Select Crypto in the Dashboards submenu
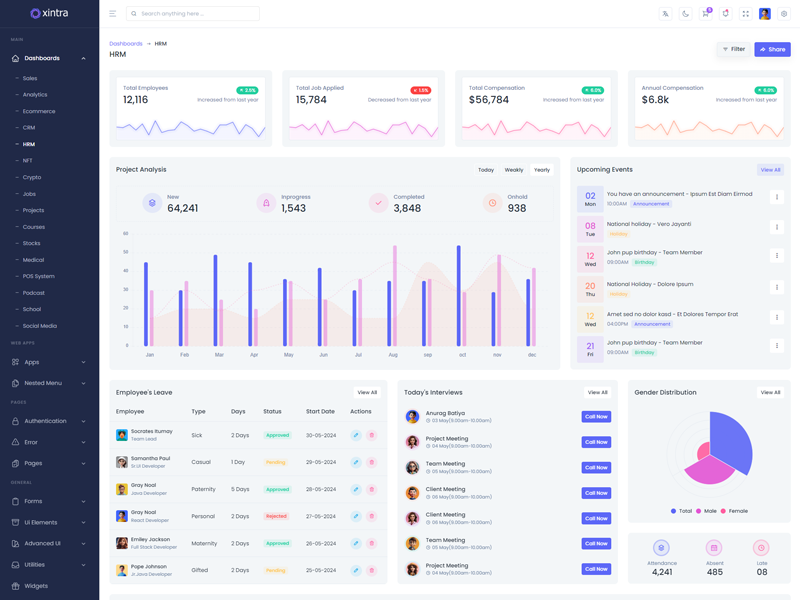Screen dimensions: 800x600 tap(32, 177)
